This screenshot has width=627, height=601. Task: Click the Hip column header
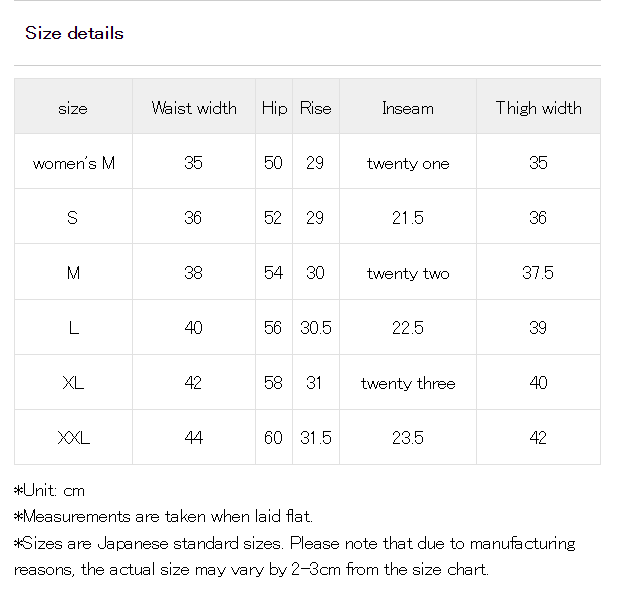point(274,108)
